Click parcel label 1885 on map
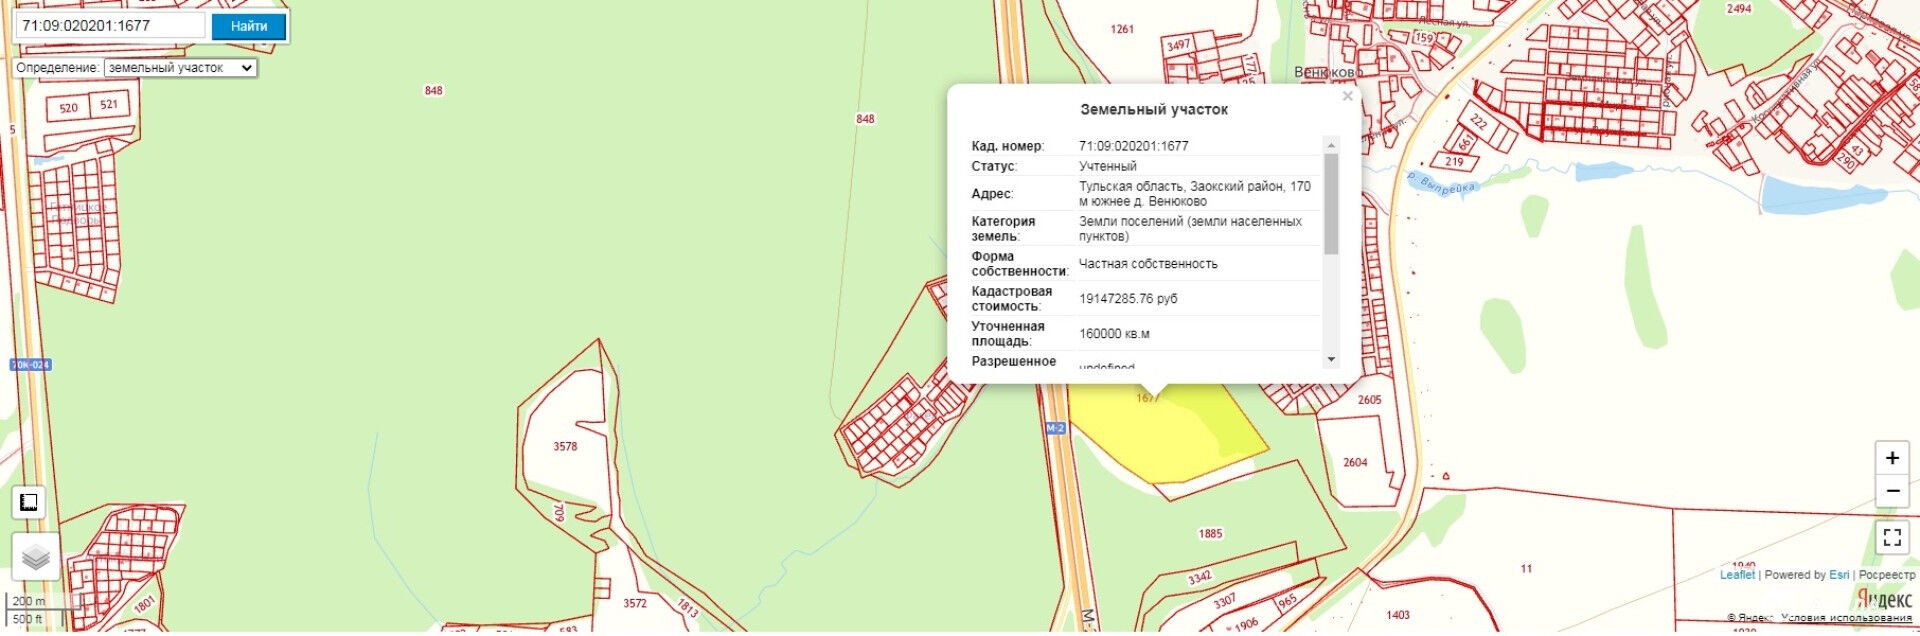 (x=1210, y=534)
